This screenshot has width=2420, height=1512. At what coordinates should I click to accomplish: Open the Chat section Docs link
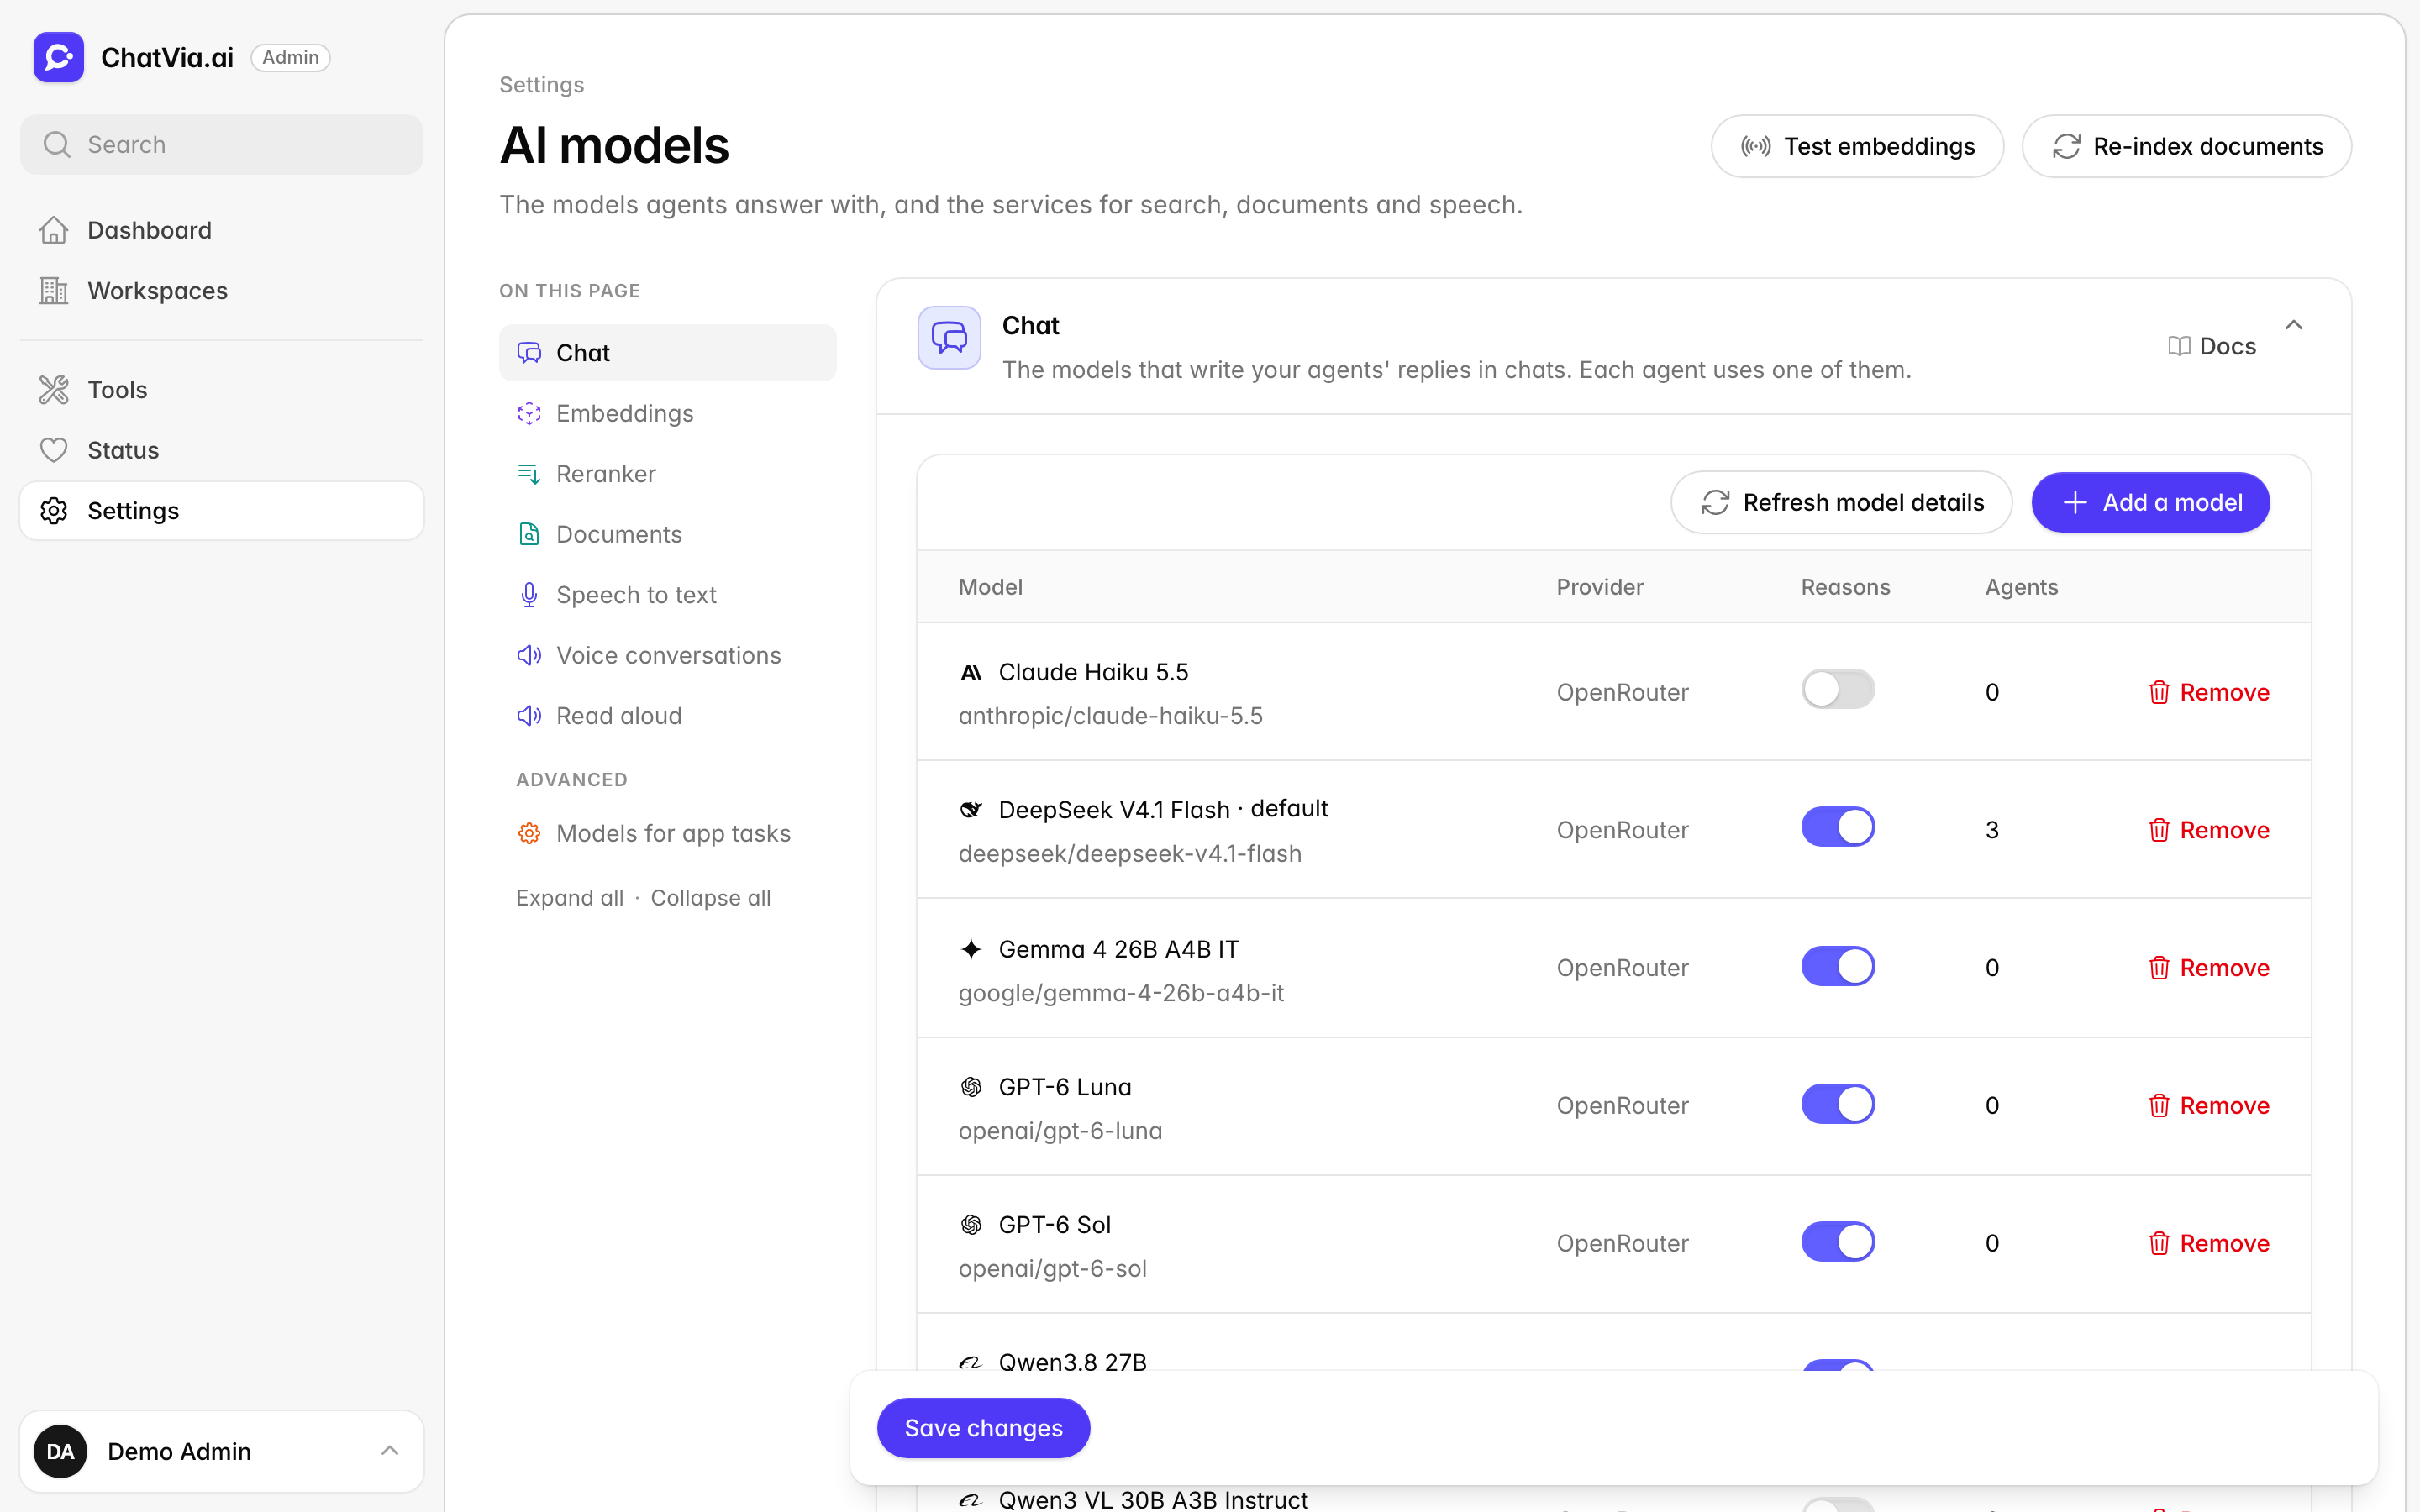pyautogui.click(x=2212, y=346)
